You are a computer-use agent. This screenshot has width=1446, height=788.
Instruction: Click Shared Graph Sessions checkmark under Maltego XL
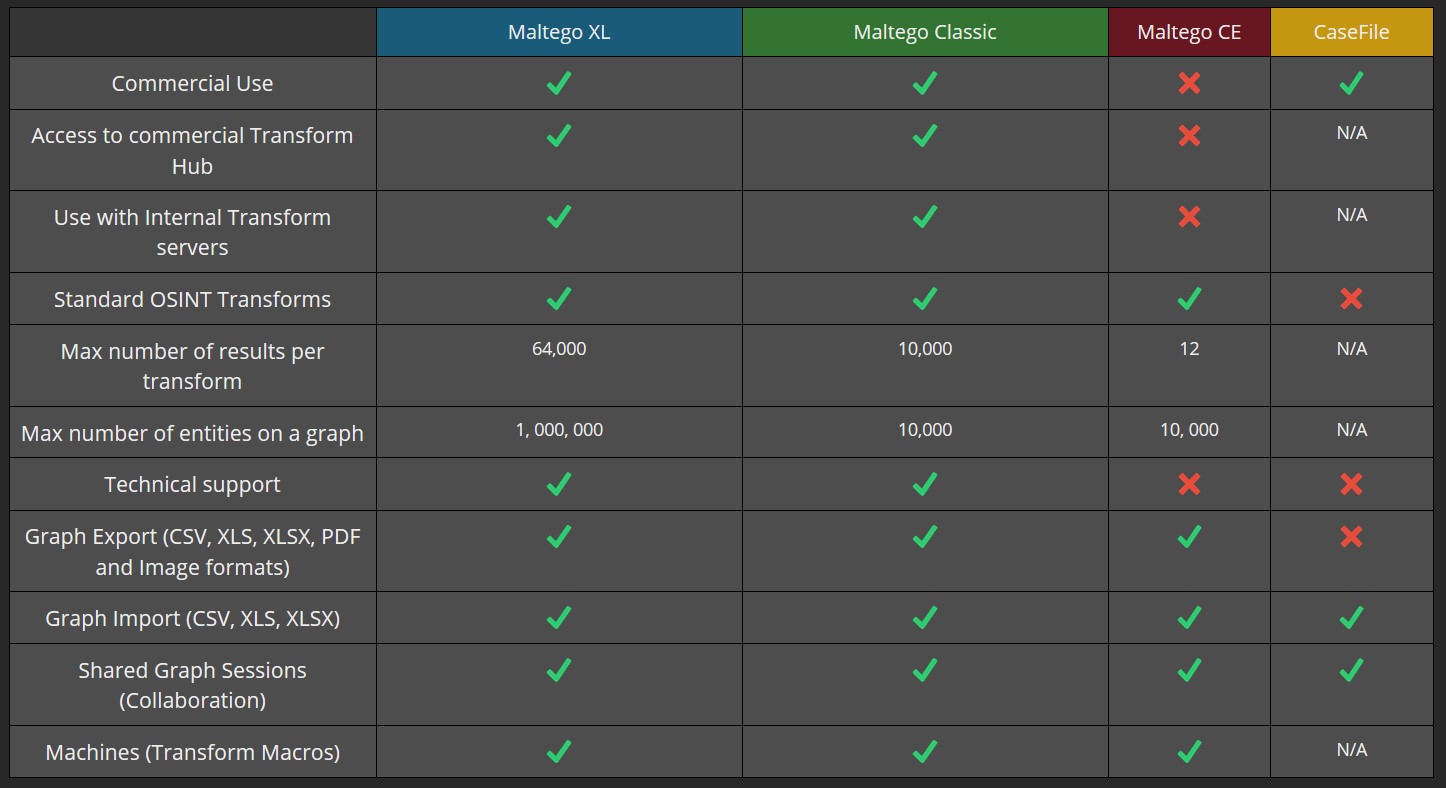click(x=559, y=670)
